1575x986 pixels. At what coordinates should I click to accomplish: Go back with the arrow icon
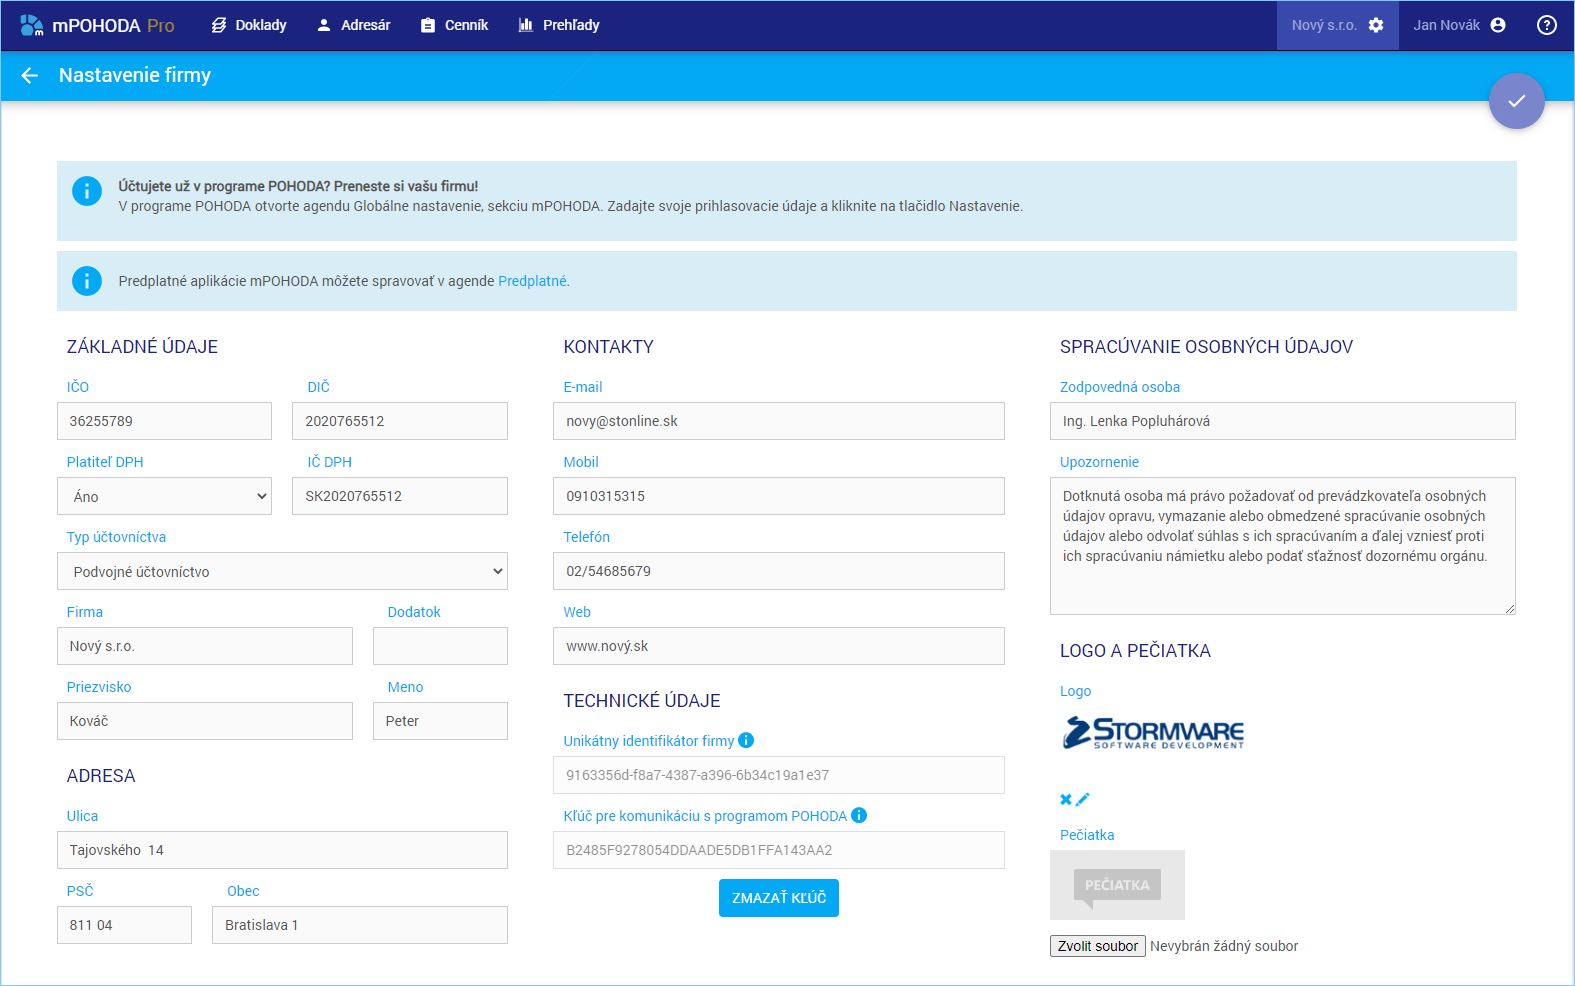click(30, 75)
